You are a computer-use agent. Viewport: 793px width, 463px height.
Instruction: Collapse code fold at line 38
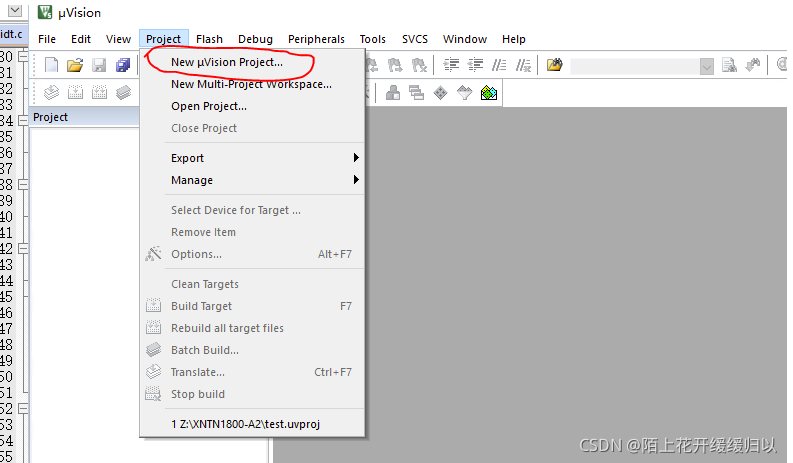point(23,185)
